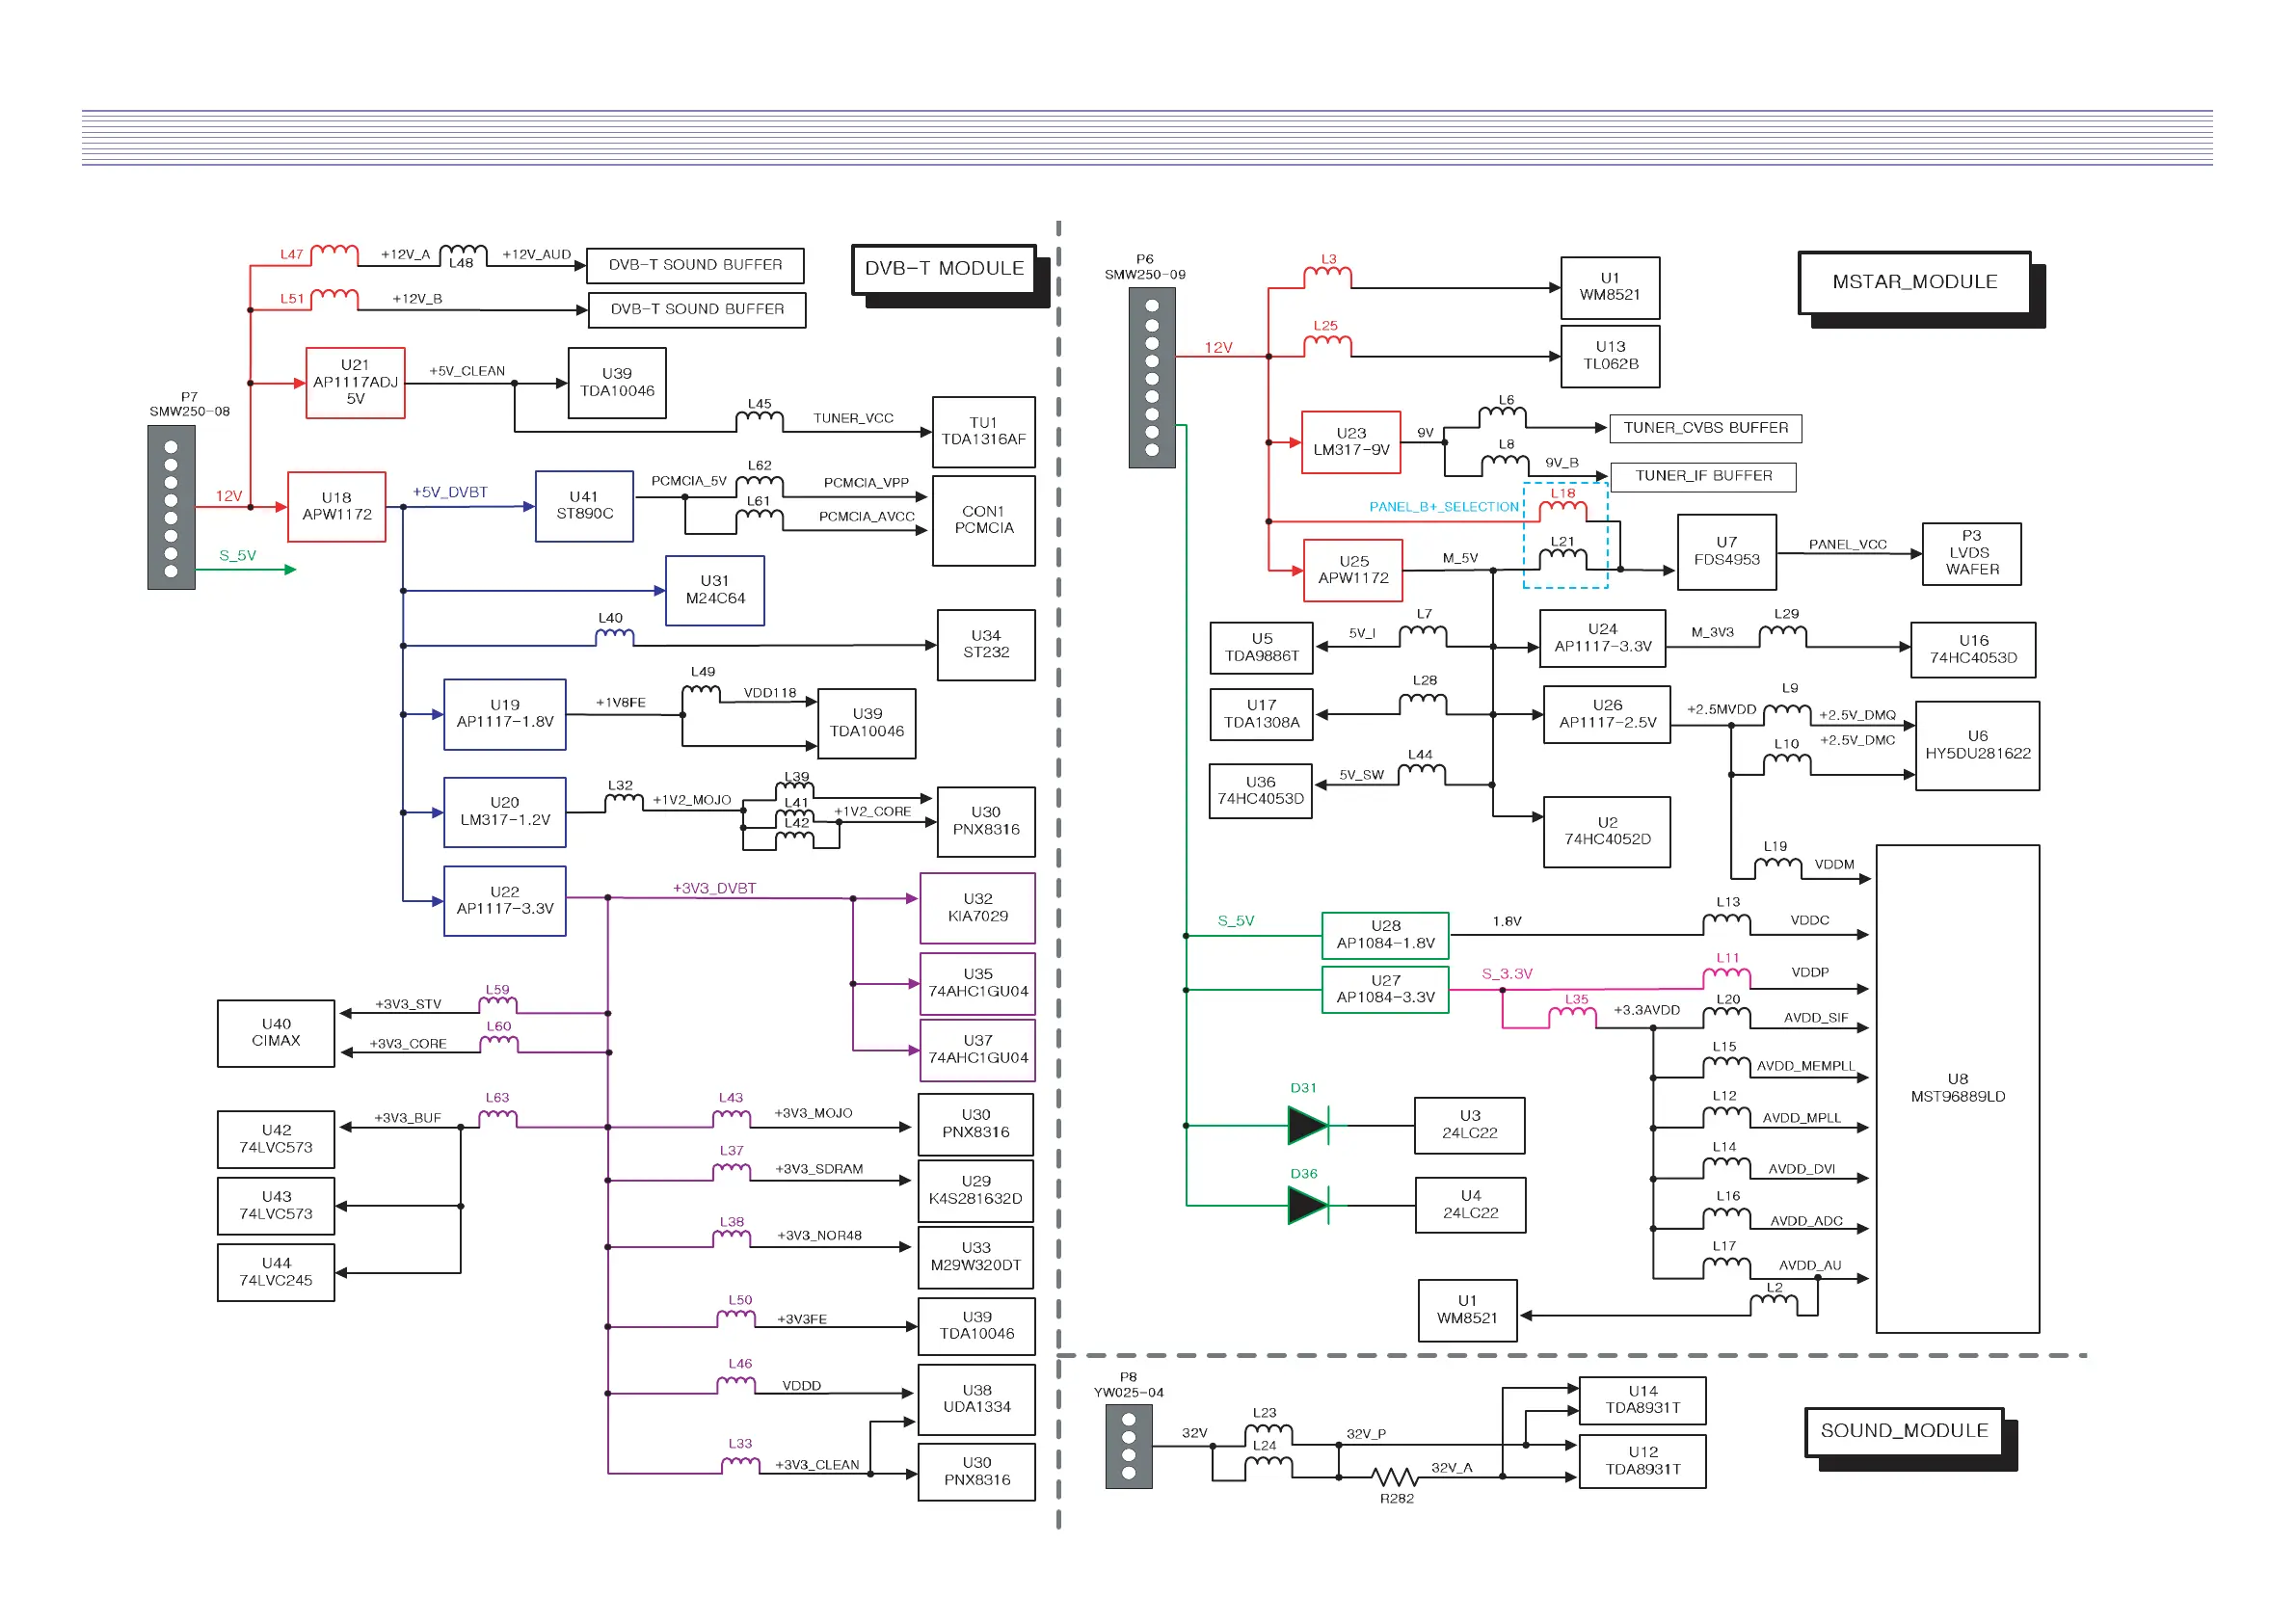Screen dimensions: 2296x1623
Task: Click the P6 SMW250-09 connector
Action: click(1152, 378)
